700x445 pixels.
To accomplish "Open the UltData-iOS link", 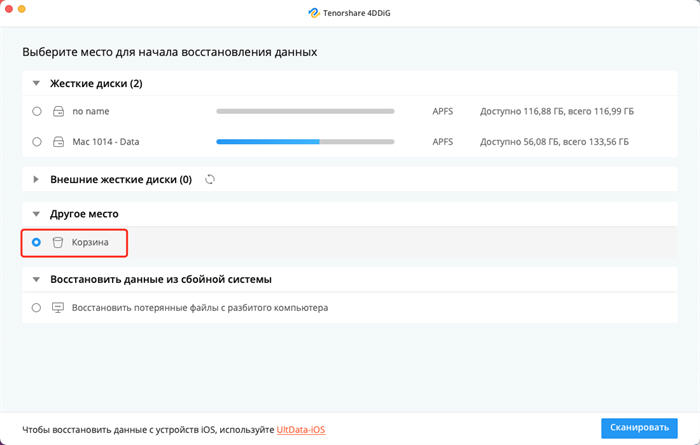I will (x=301, y=430).
